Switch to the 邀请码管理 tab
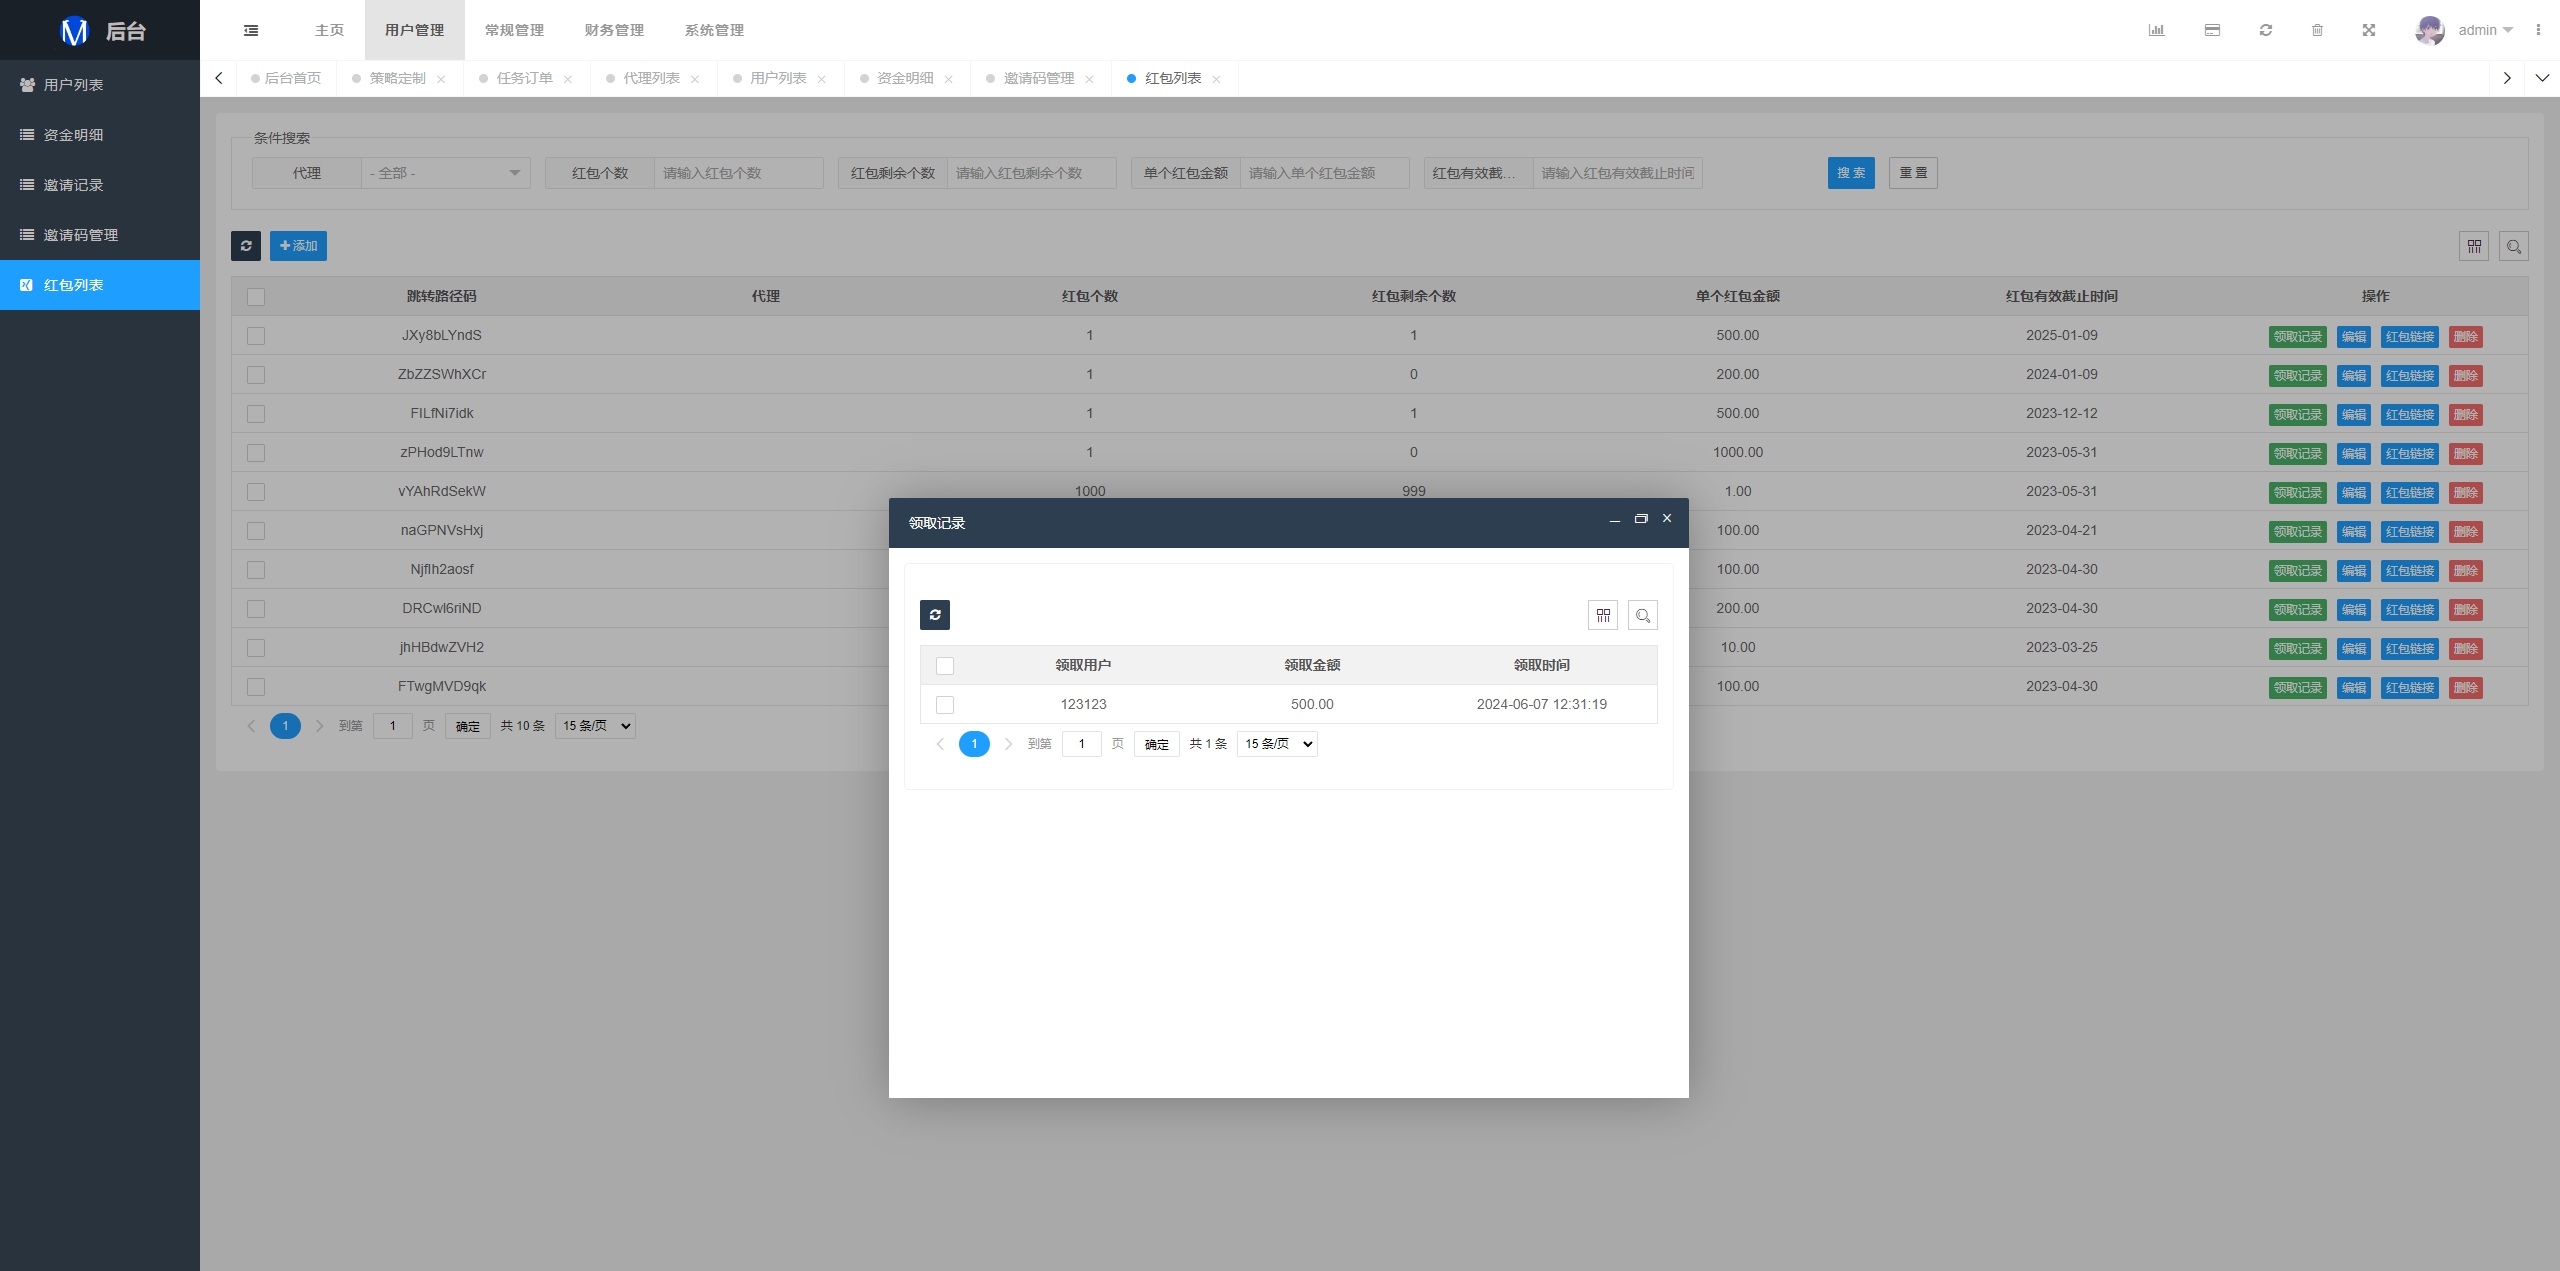This screenshot has height=1271, width=2560. (1038, 78)
